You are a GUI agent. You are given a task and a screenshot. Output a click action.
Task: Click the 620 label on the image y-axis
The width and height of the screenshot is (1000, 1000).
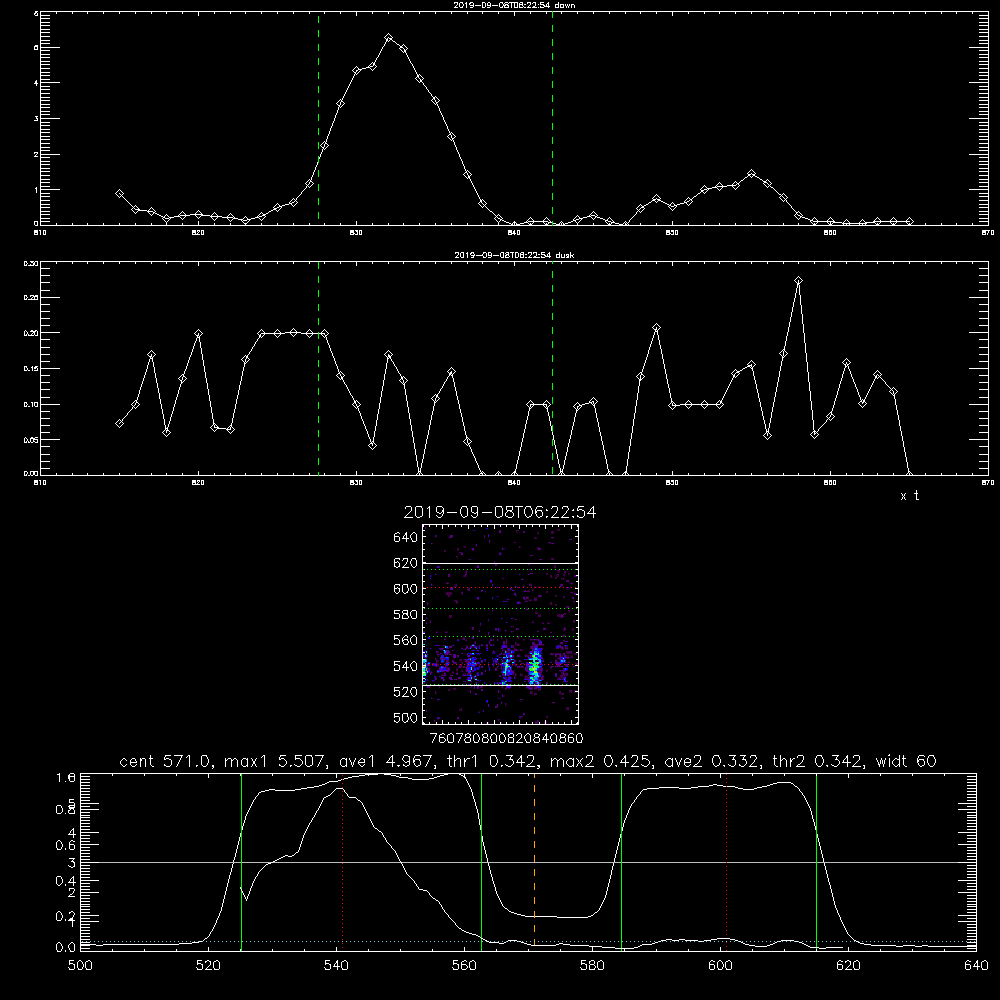pyautogui.click(x=406, y=563)
